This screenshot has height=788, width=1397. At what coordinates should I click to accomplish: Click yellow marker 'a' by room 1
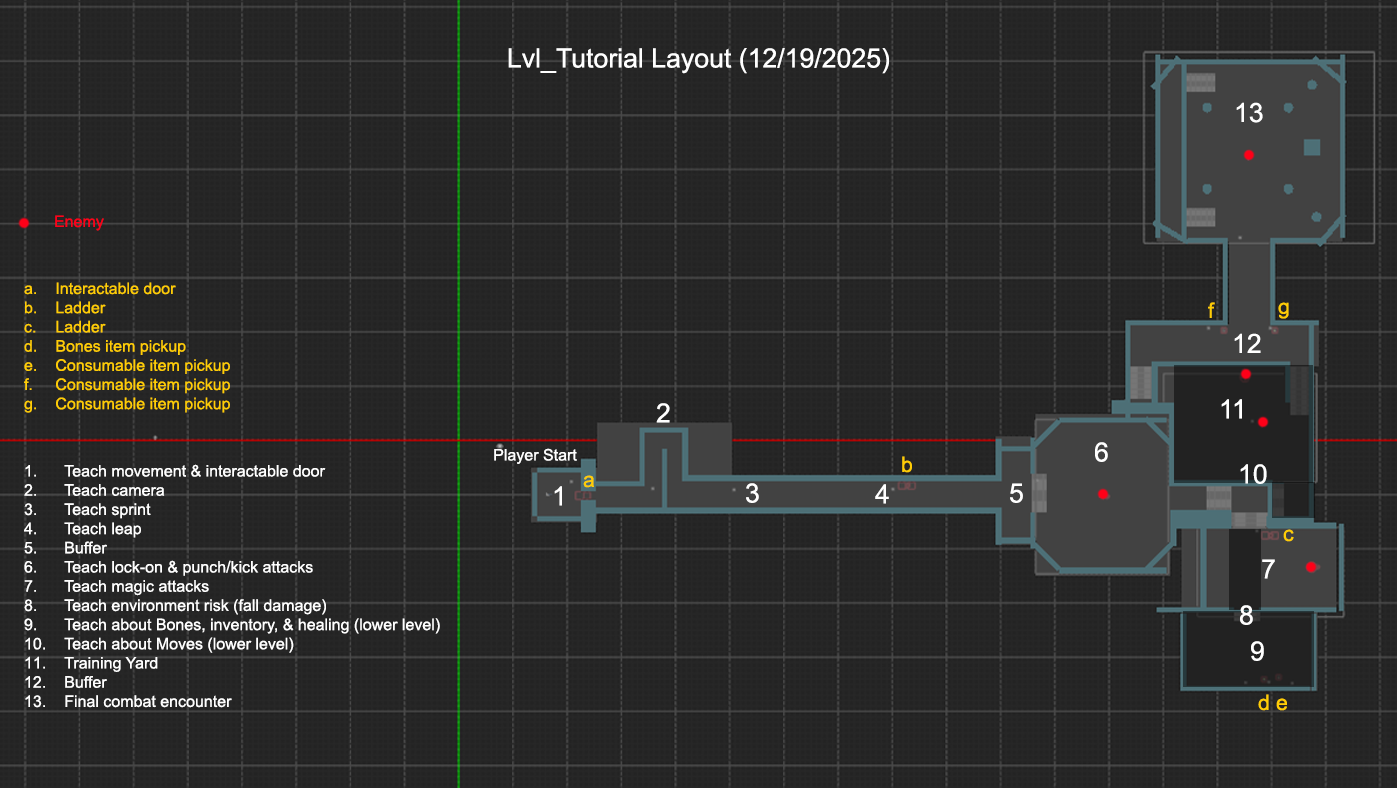pyautogui.click(x=588, y=481)
